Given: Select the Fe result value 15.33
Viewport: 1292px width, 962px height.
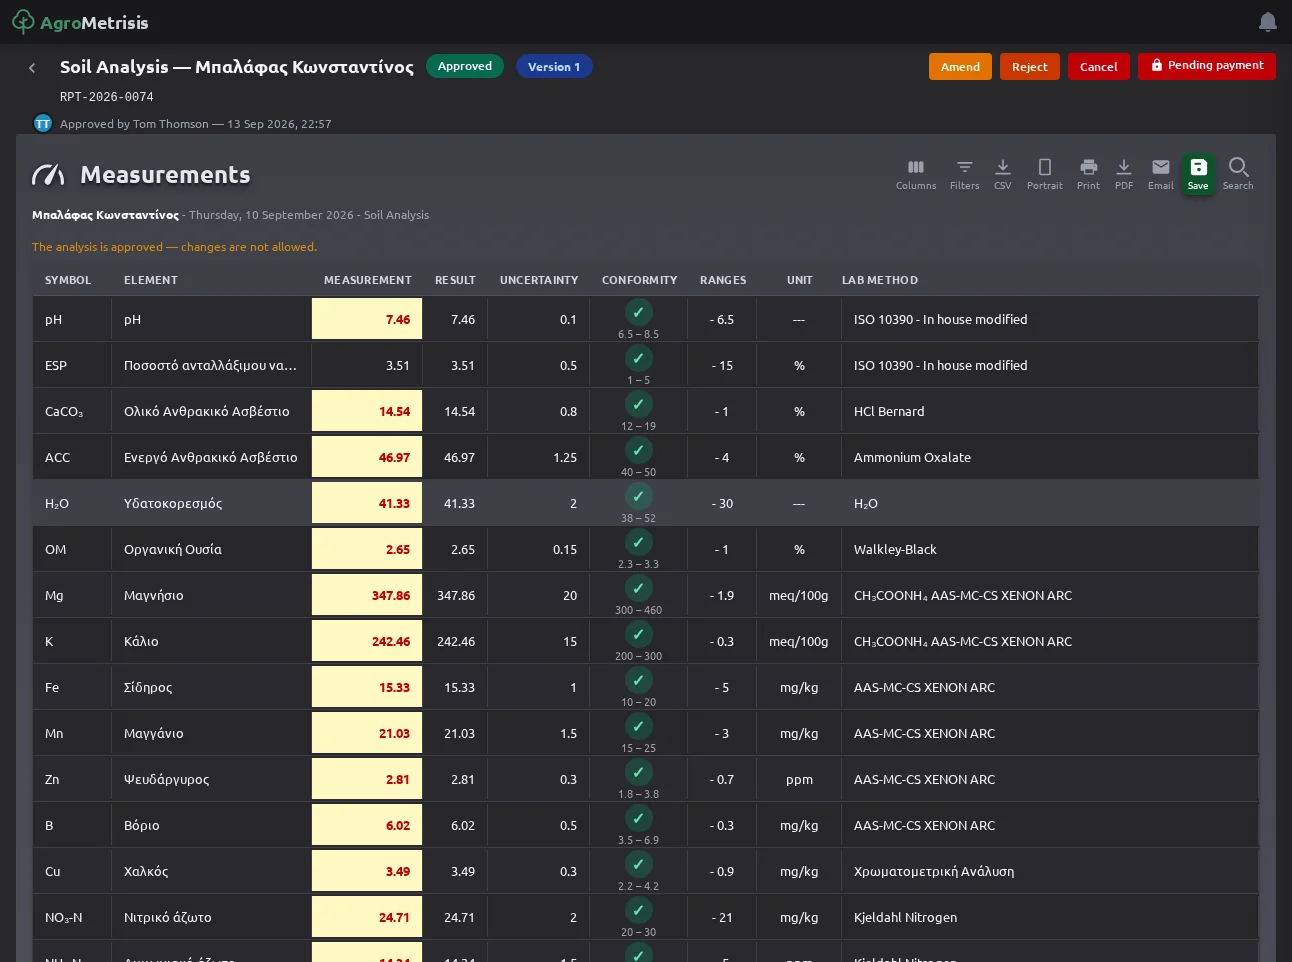Looking at the screenshot, I should [x=459, y=687].
